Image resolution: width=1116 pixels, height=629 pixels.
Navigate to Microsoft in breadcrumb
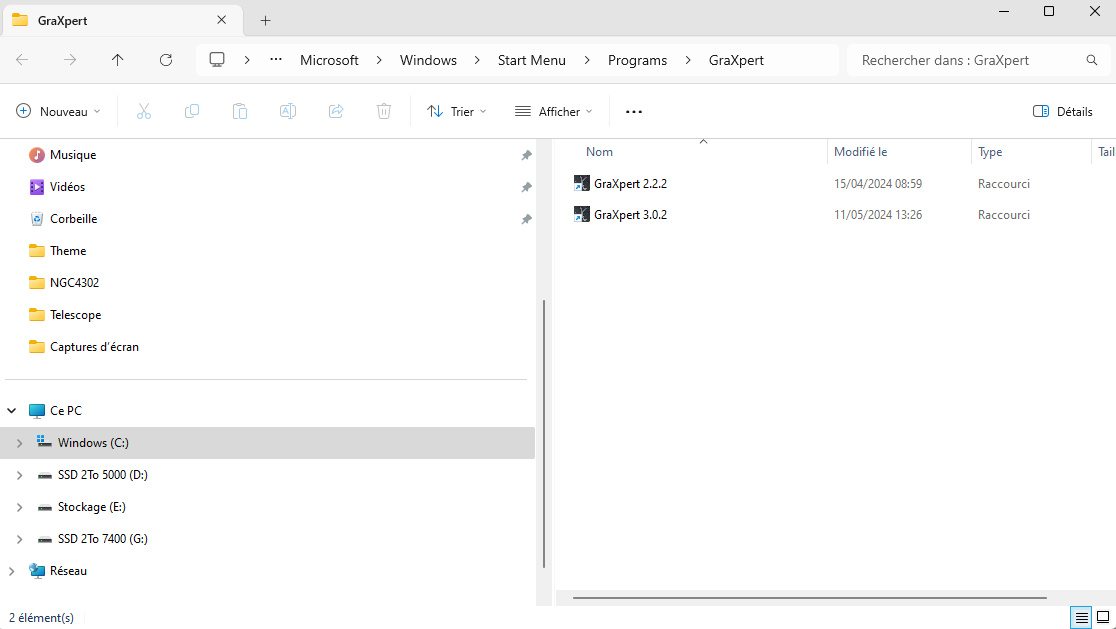coord(330,60)
